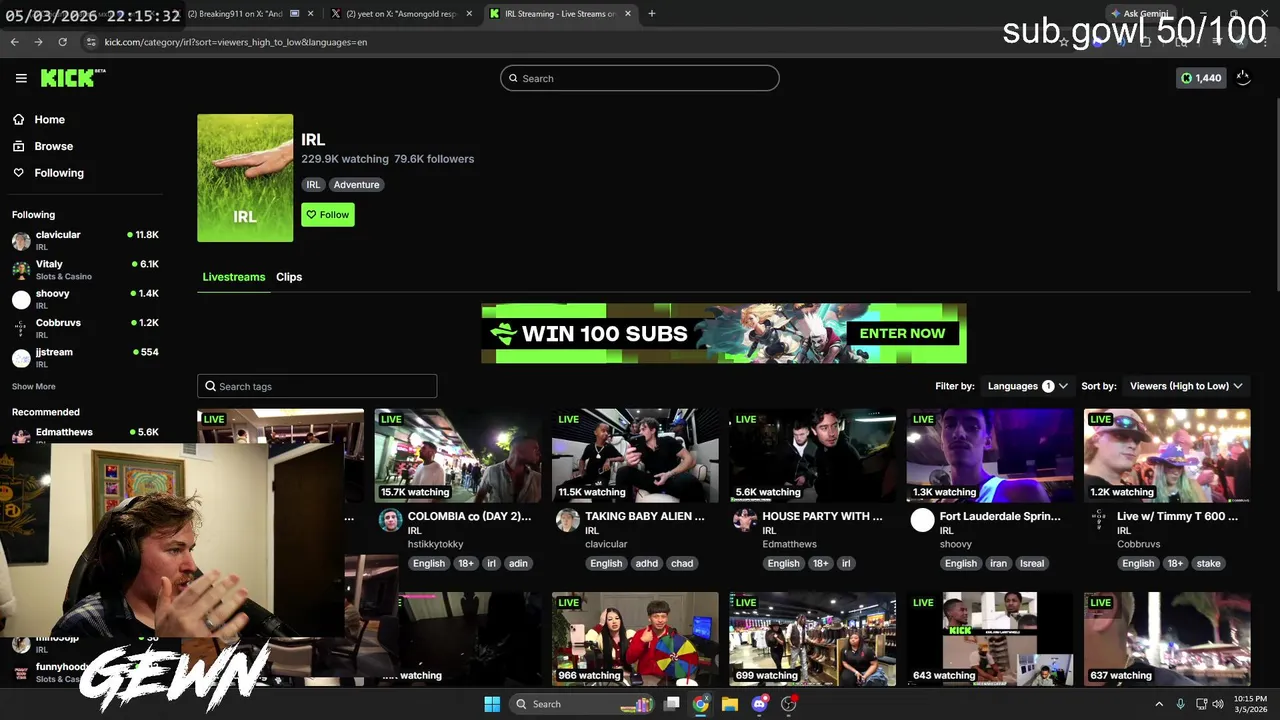
Task: Open HOUSE PARTY WITH stream thumbnail
Action: point(812,455)
